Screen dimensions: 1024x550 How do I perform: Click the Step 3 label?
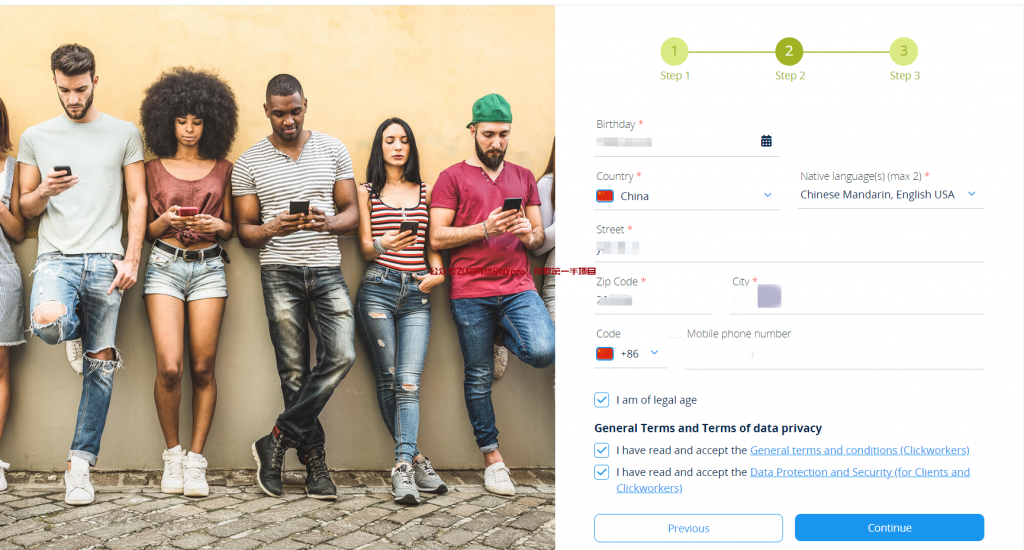coord(904,76)
